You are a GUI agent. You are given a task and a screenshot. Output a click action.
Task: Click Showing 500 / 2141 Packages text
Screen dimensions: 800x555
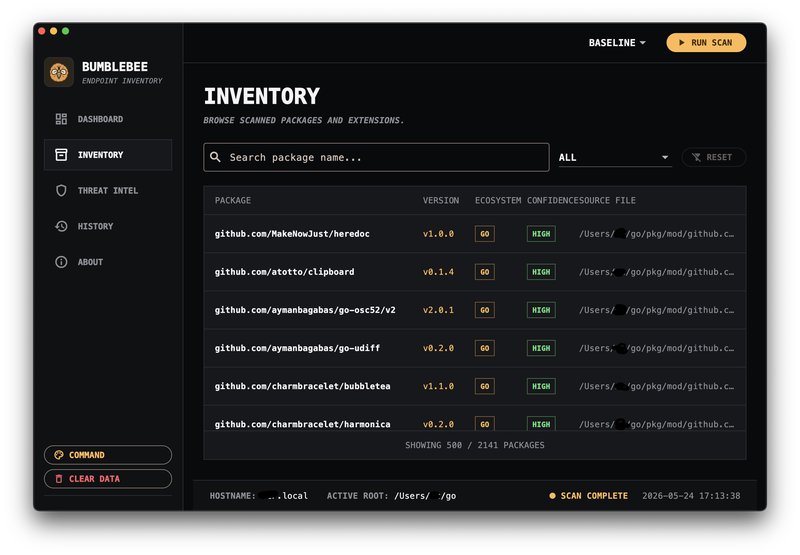pos(474,445)
